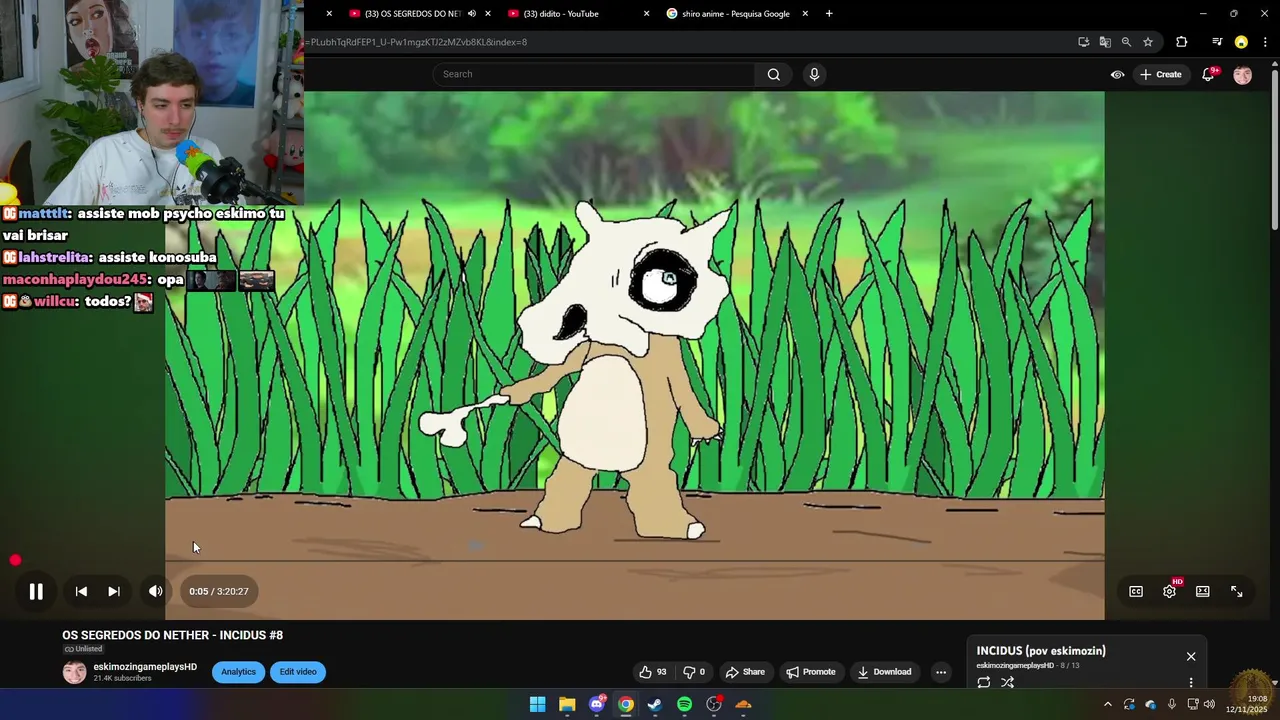Toggle shuffle playlist

(1007, 682)
